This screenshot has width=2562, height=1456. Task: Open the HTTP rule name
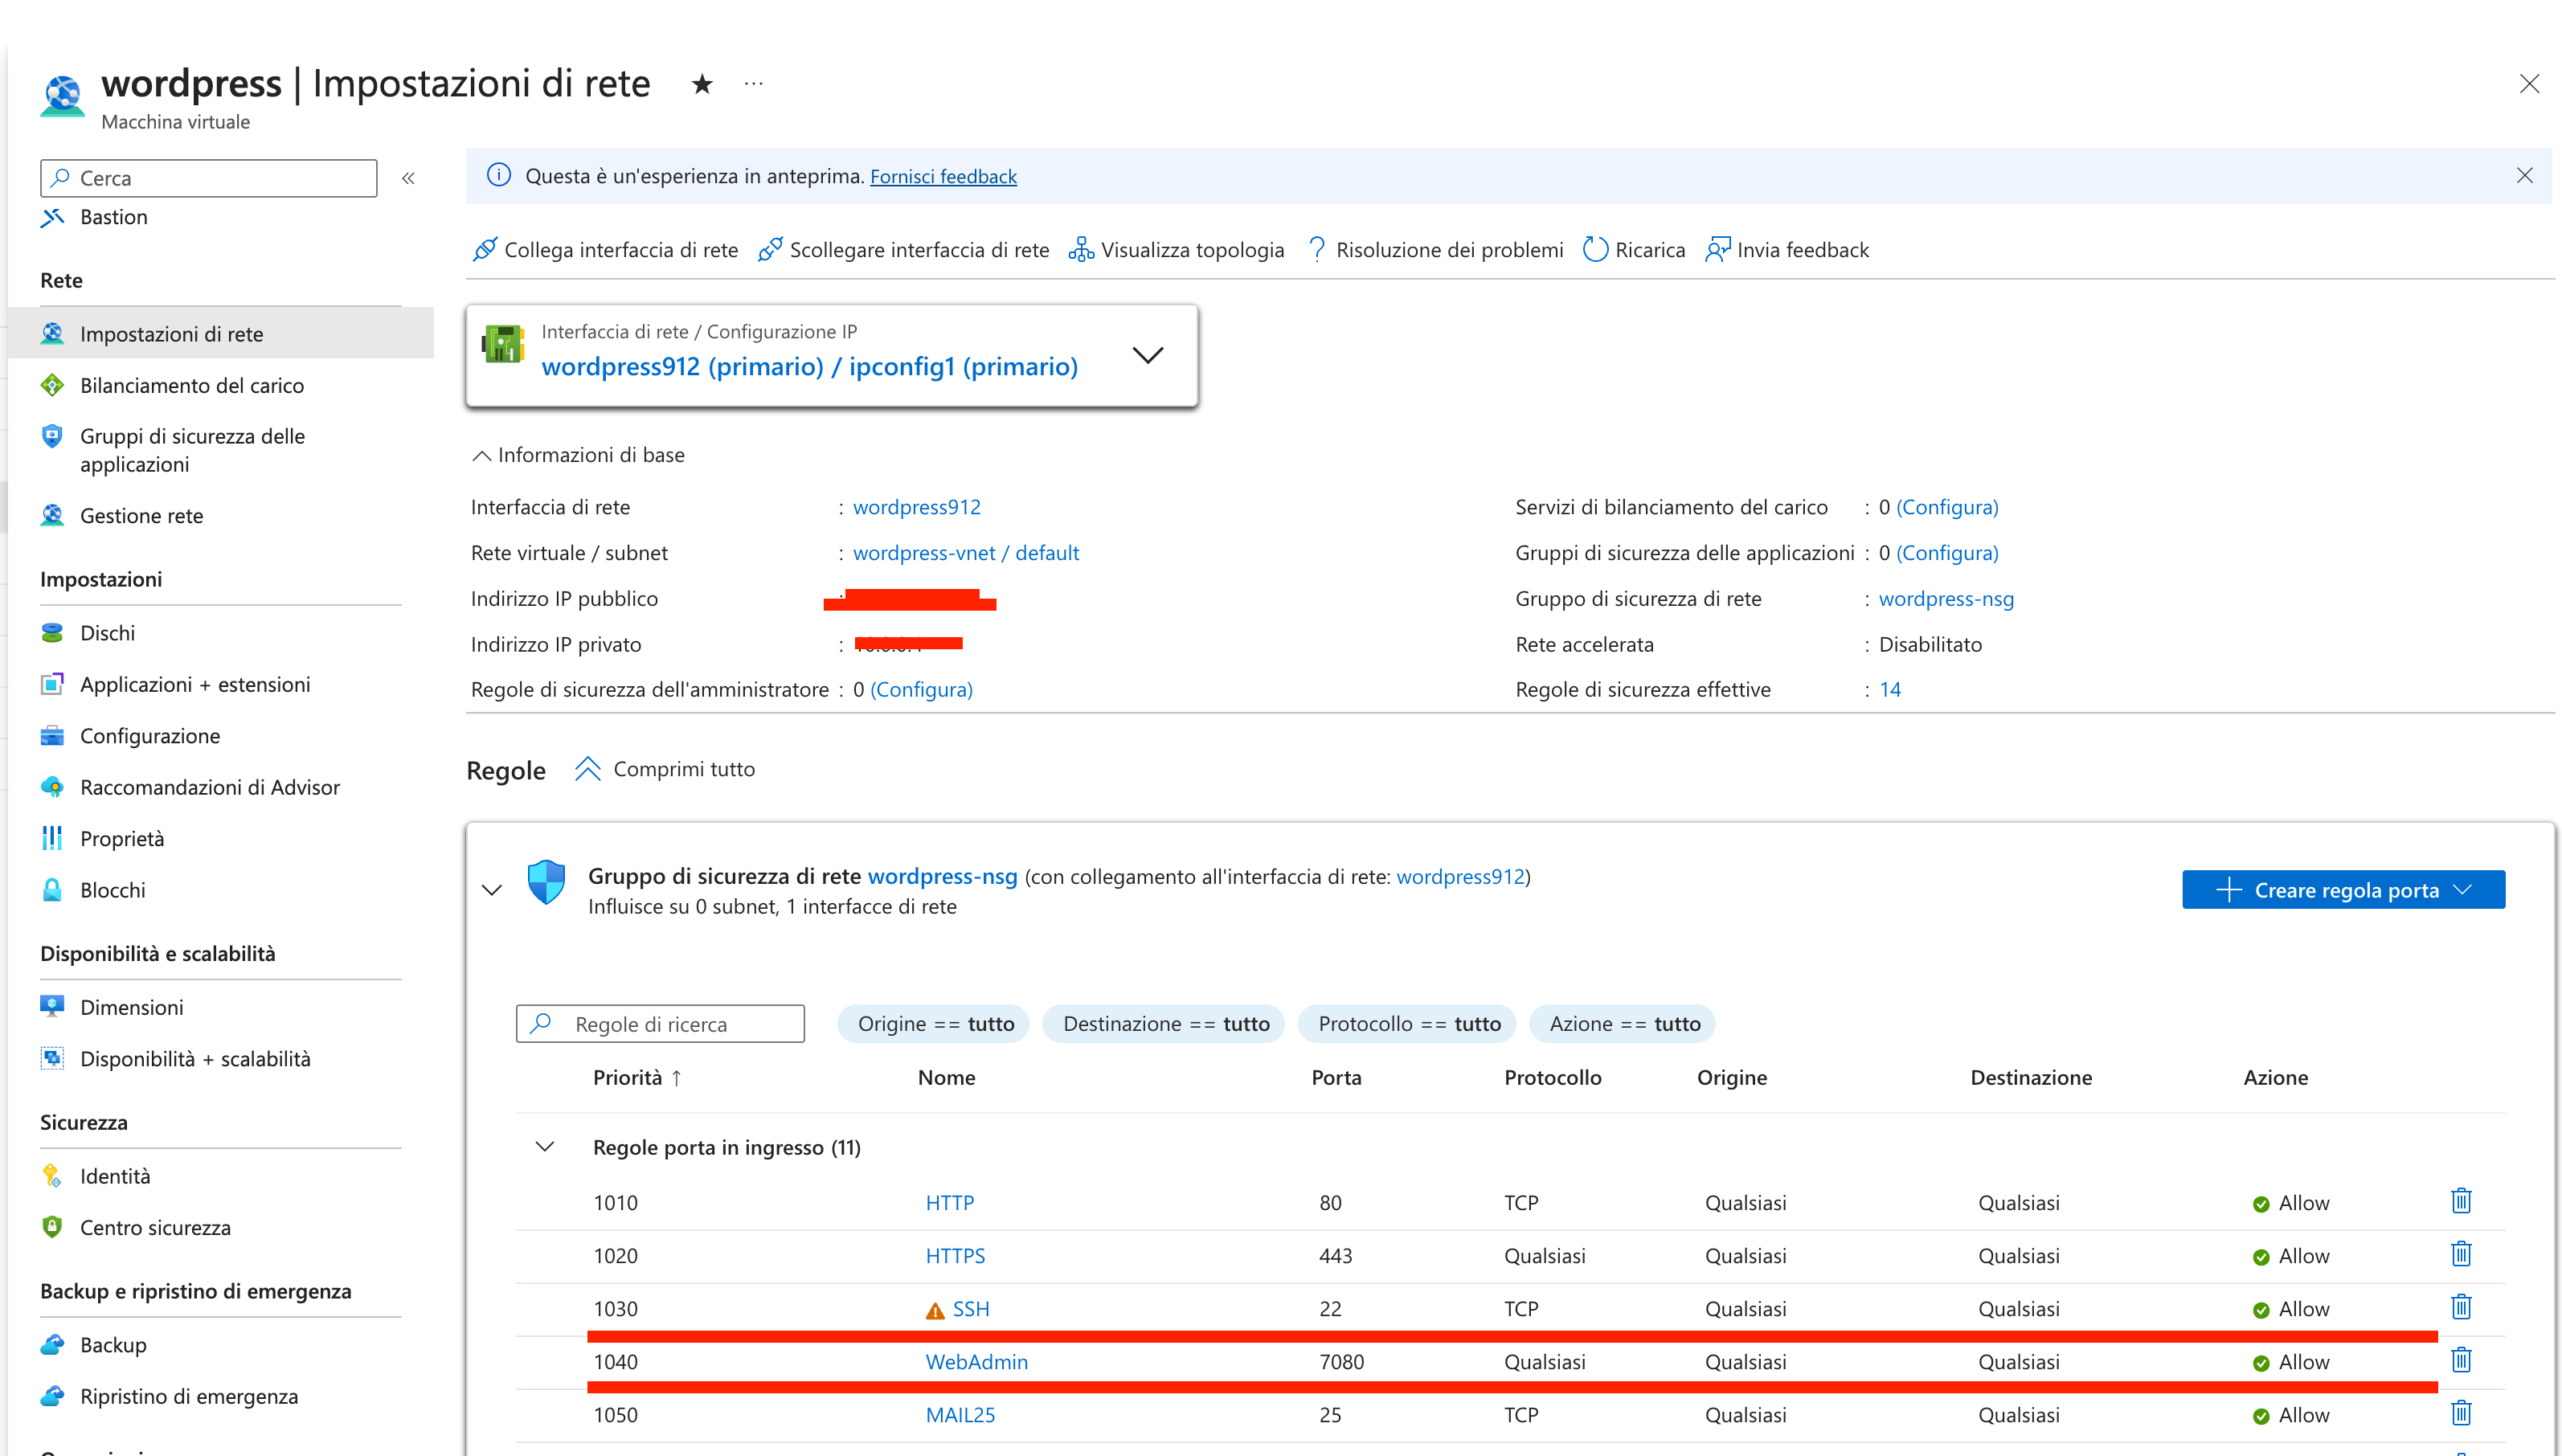tap(949, 1203)
